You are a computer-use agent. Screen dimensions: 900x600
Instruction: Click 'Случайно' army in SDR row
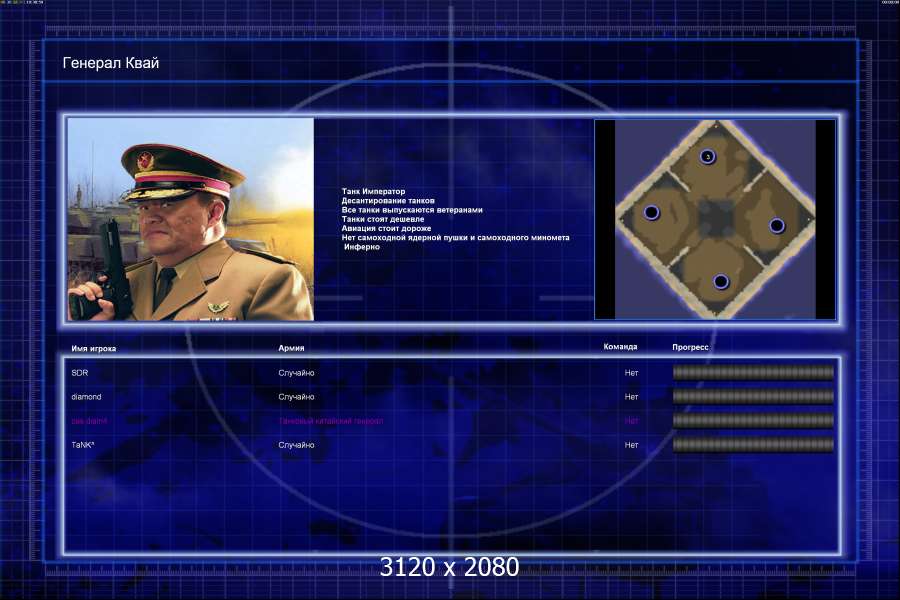[x=296, y=373]
